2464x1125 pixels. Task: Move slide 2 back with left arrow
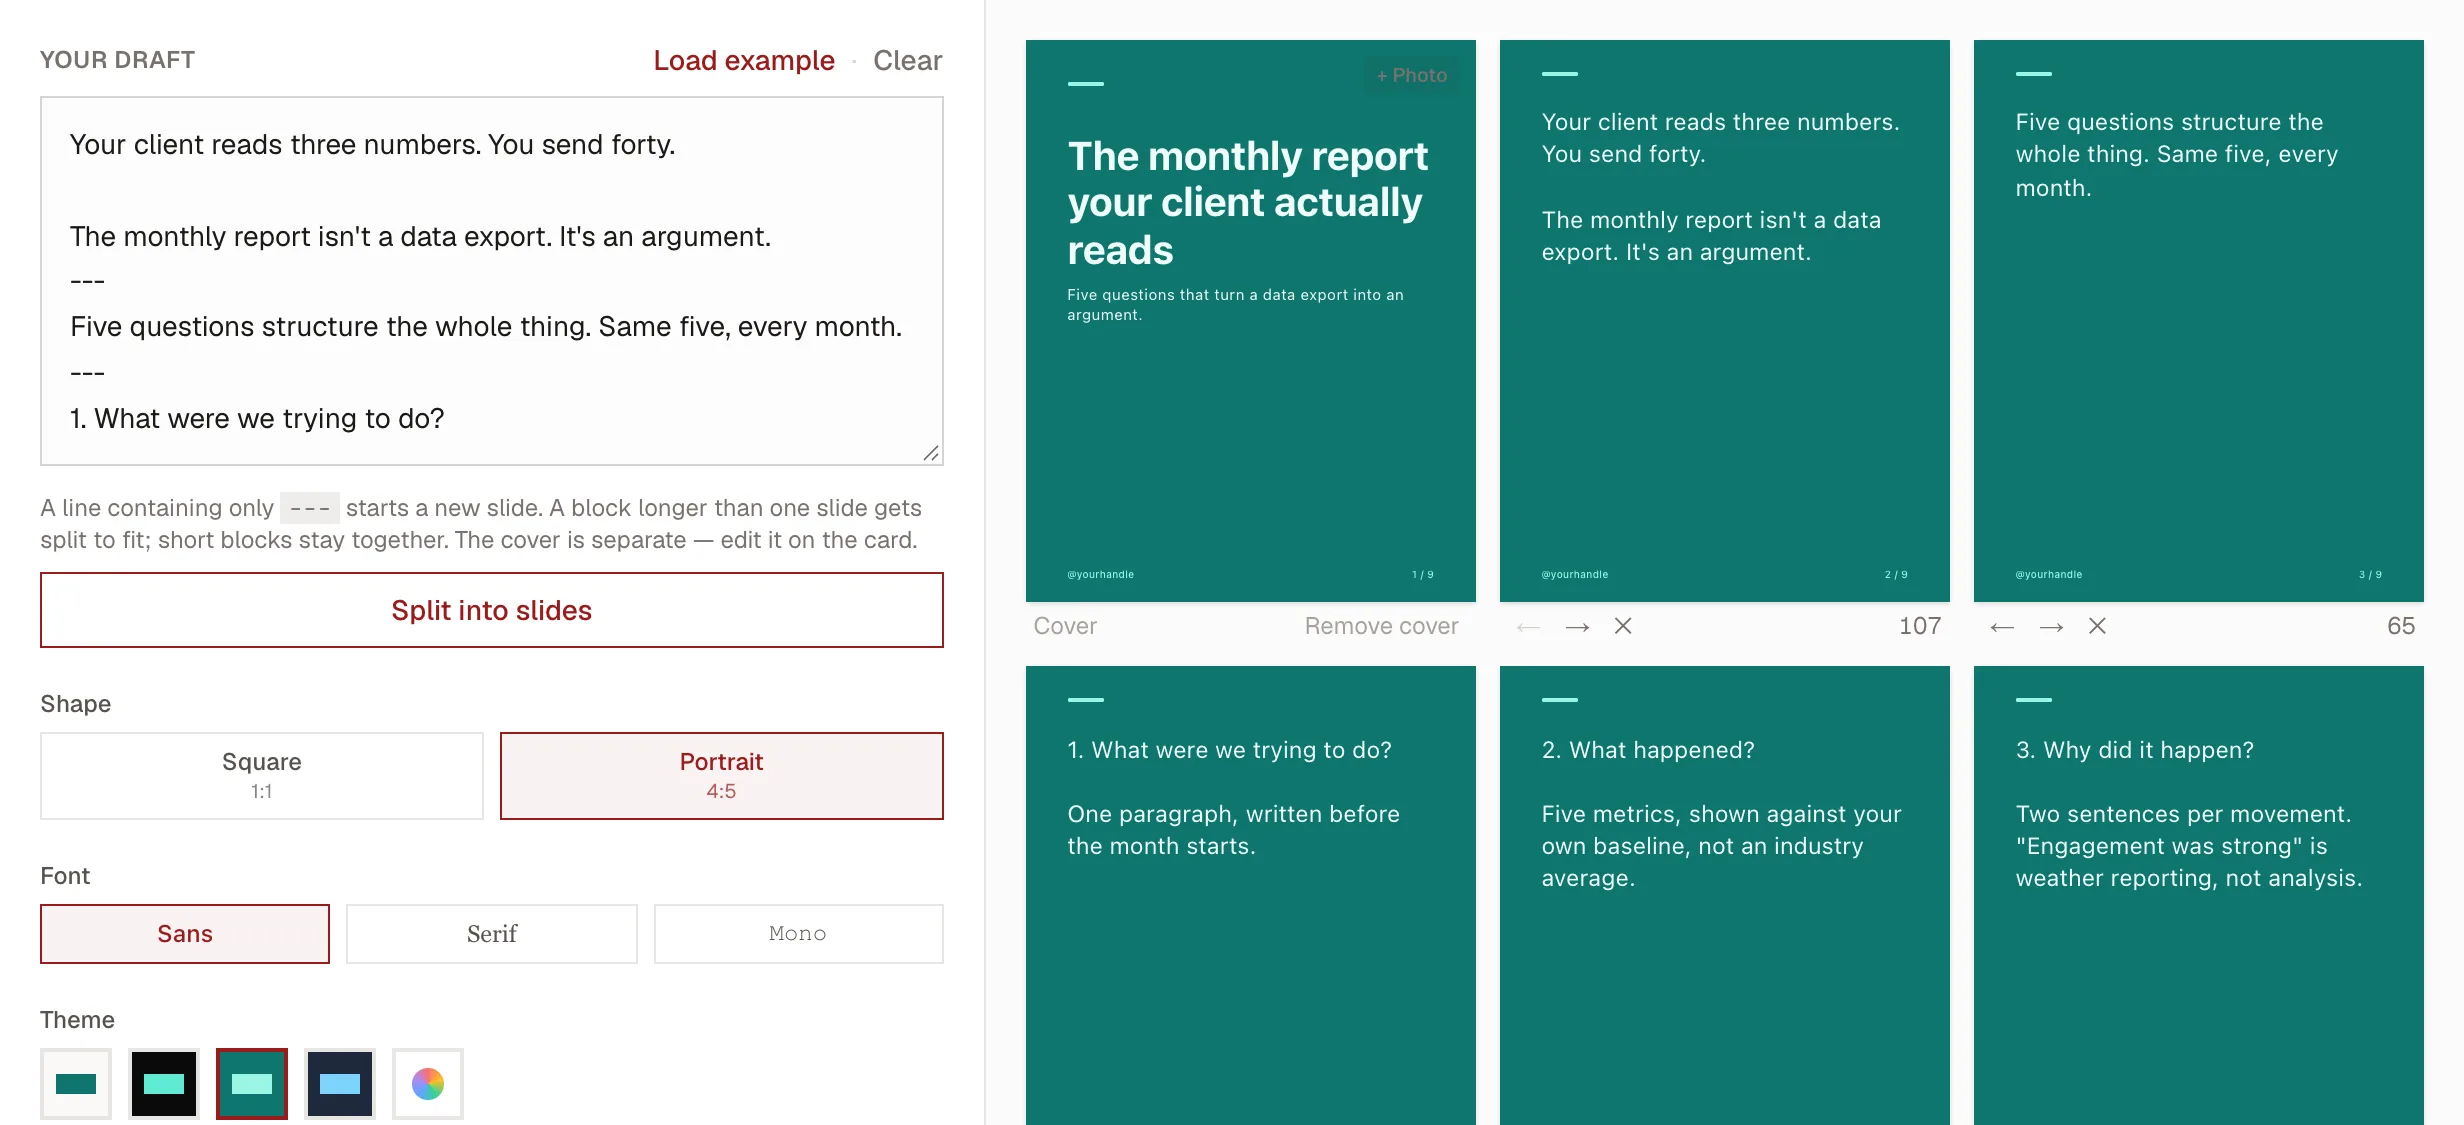(1528, 627)
